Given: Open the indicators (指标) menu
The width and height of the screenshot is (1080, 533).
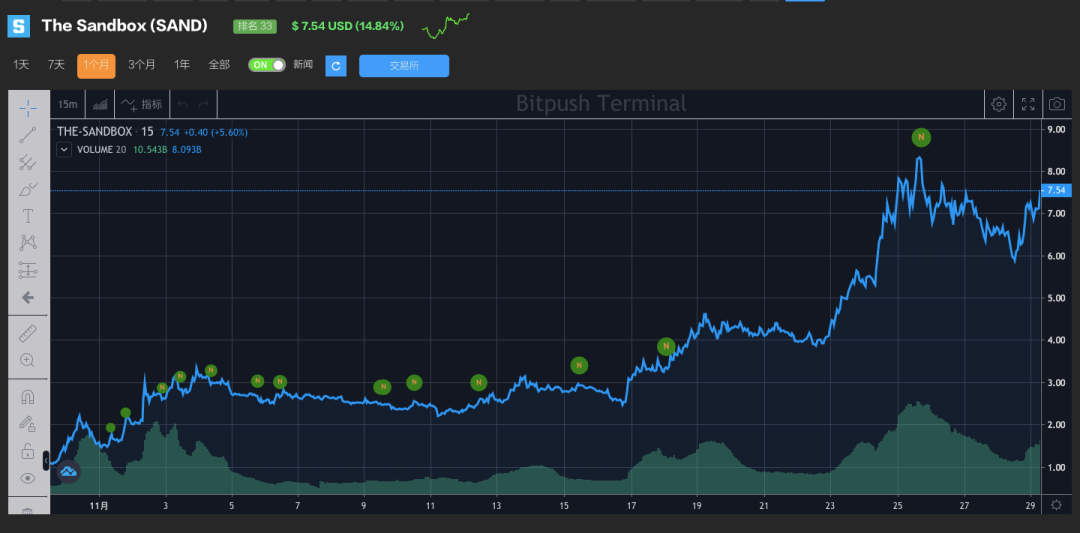Looking at the screenshot, I should 142,105.
